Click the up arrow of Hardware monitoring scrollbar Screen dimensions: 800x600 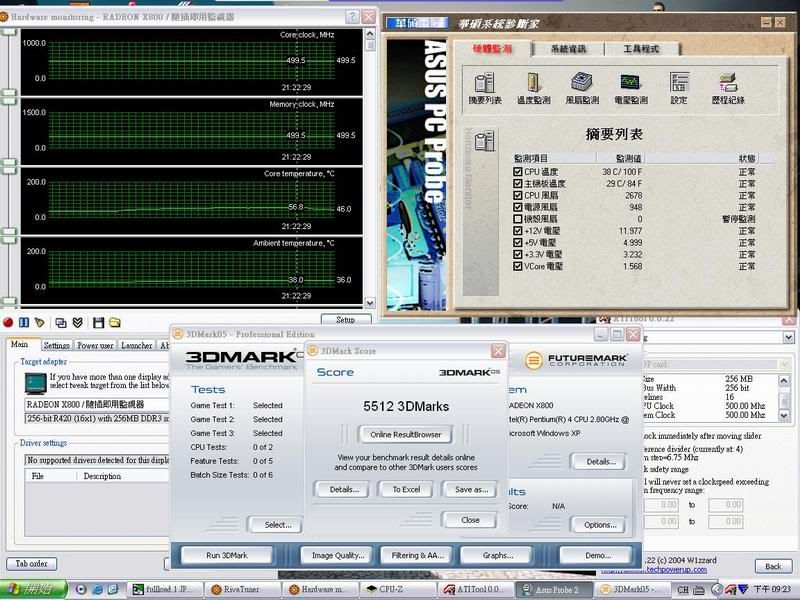370,34
